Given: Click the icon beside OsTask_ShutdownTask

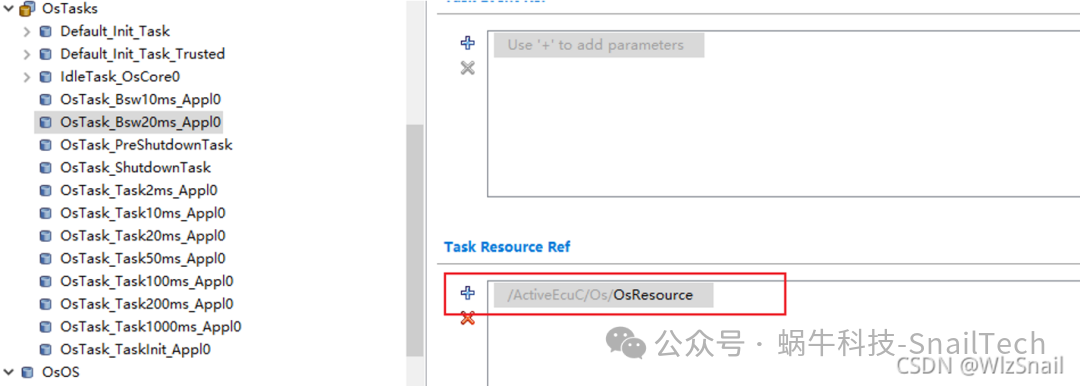Looking at the screenshot, I should click(x=45, y=167).
